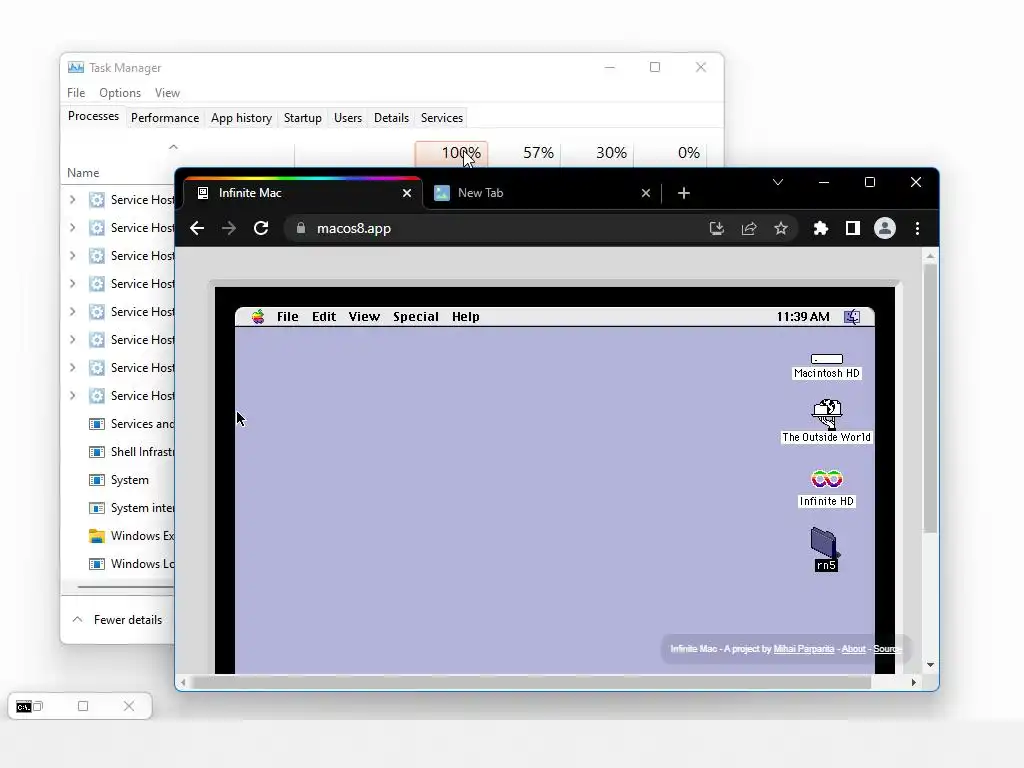Open the Apple menu in Mac emulator
The image size is (1024, 768).
click(258, 317)
